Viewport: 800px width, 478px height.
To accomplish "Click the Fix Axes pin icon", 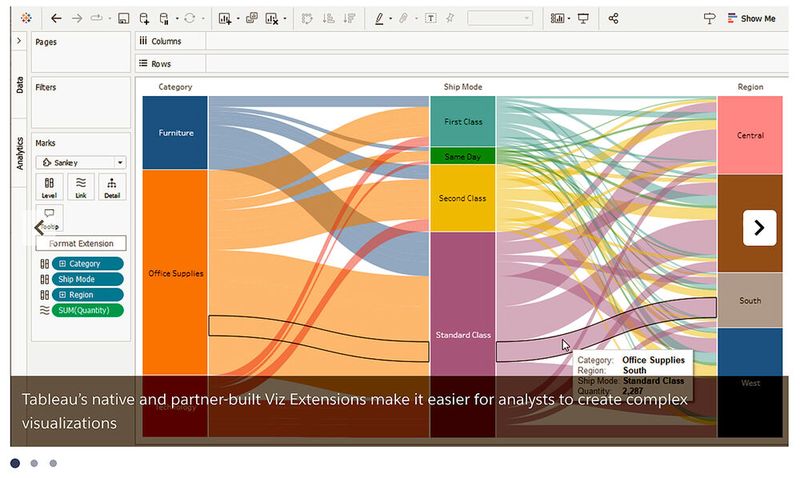I will click(x=450, y=18).
